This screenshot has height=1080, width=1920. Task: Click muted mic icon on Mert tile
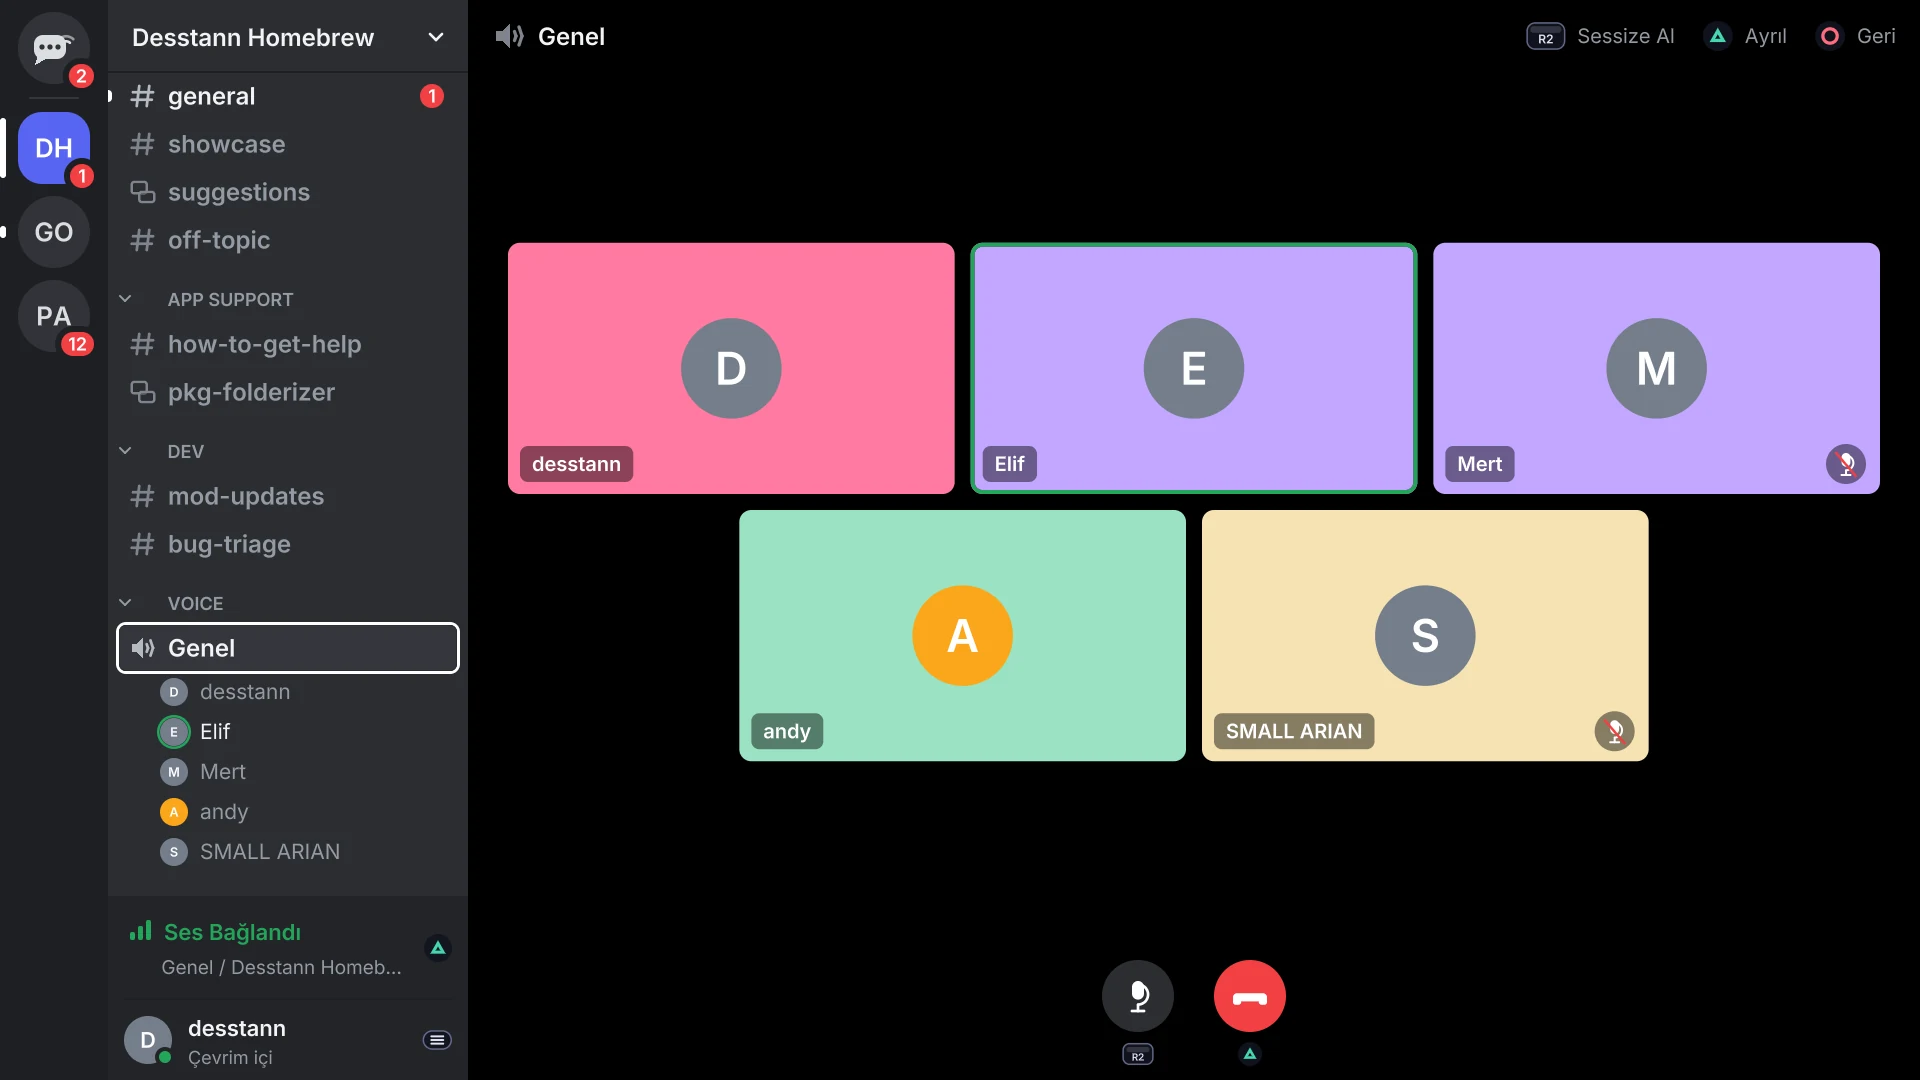point(1846,464)
